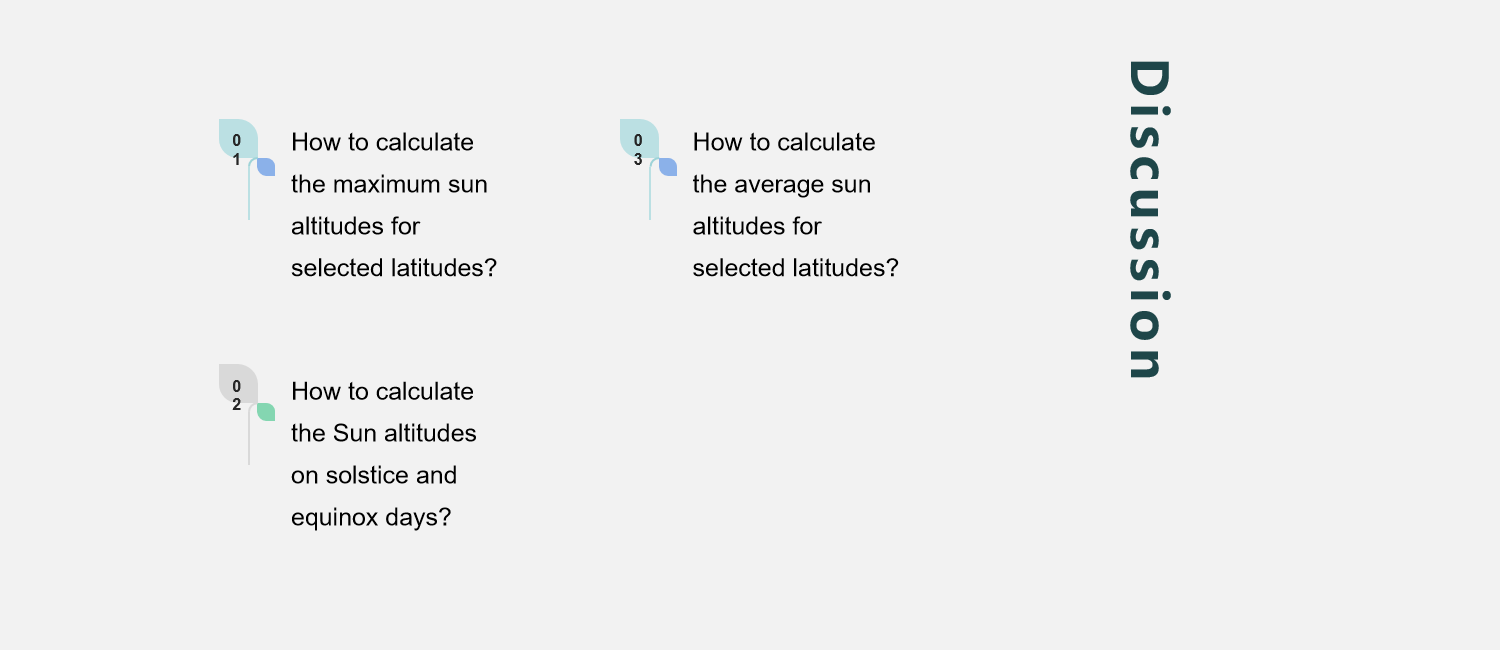1501x651 pixels.
Task: Click "How to calculate" beside leaf 03
Action: click(x=783, y=143)
